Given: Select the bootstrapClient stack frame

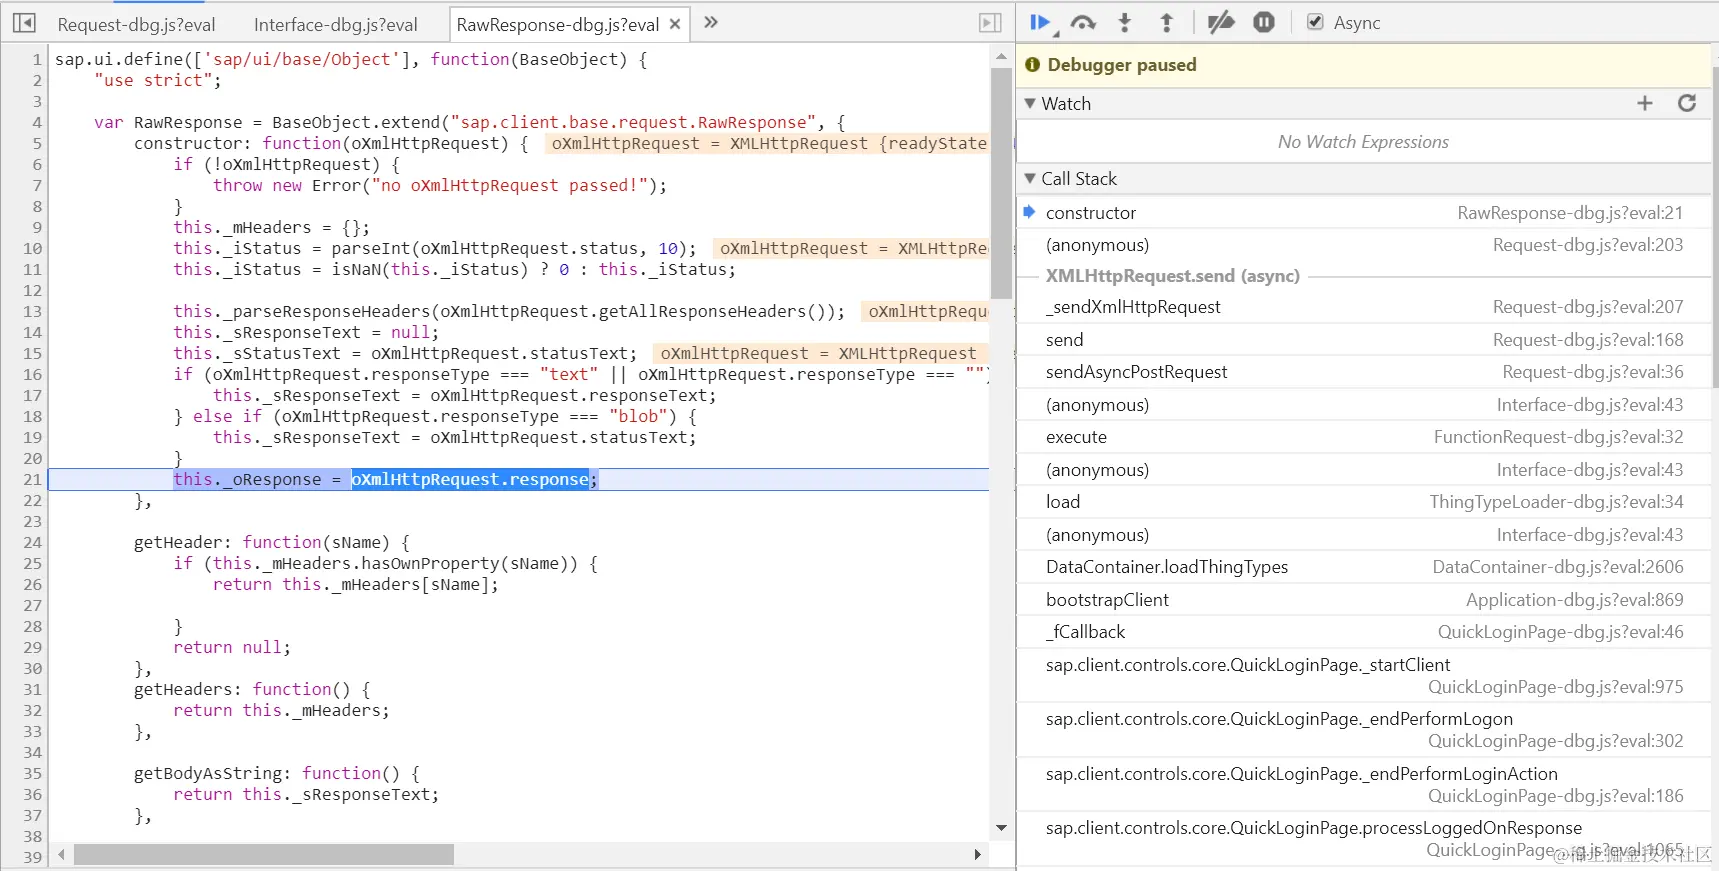Looking at the screenshot, I should pyautogui.click(x=1364, y=600).
